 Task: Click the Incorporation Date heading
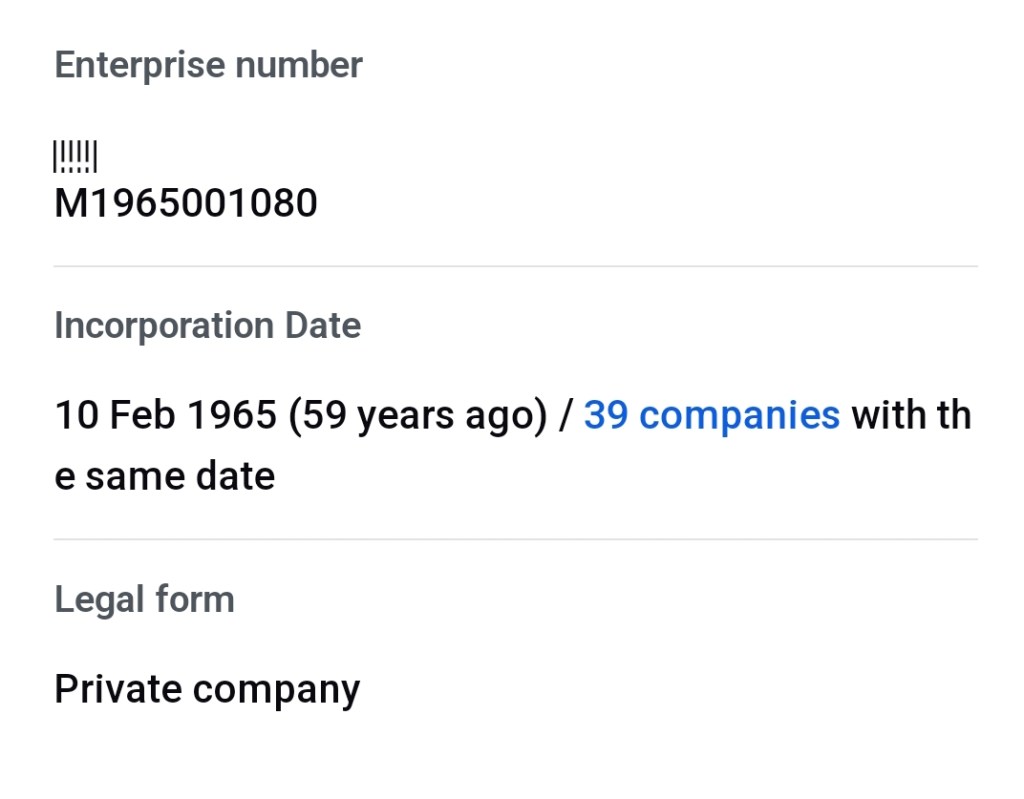point(207,325)
